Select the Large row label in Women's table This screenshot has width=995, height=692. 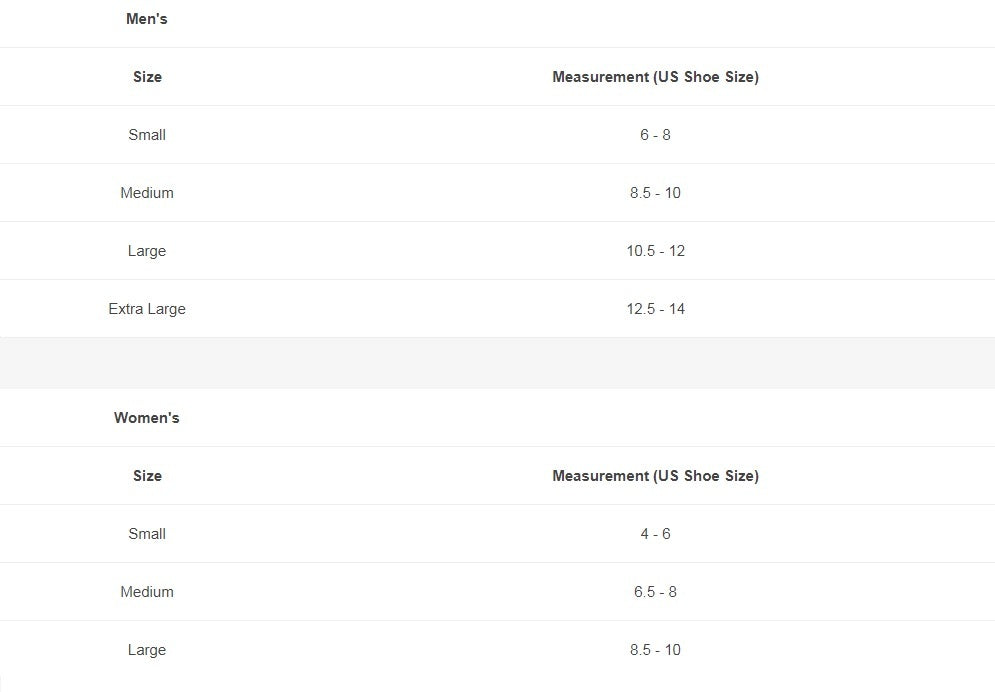(147, 650)
